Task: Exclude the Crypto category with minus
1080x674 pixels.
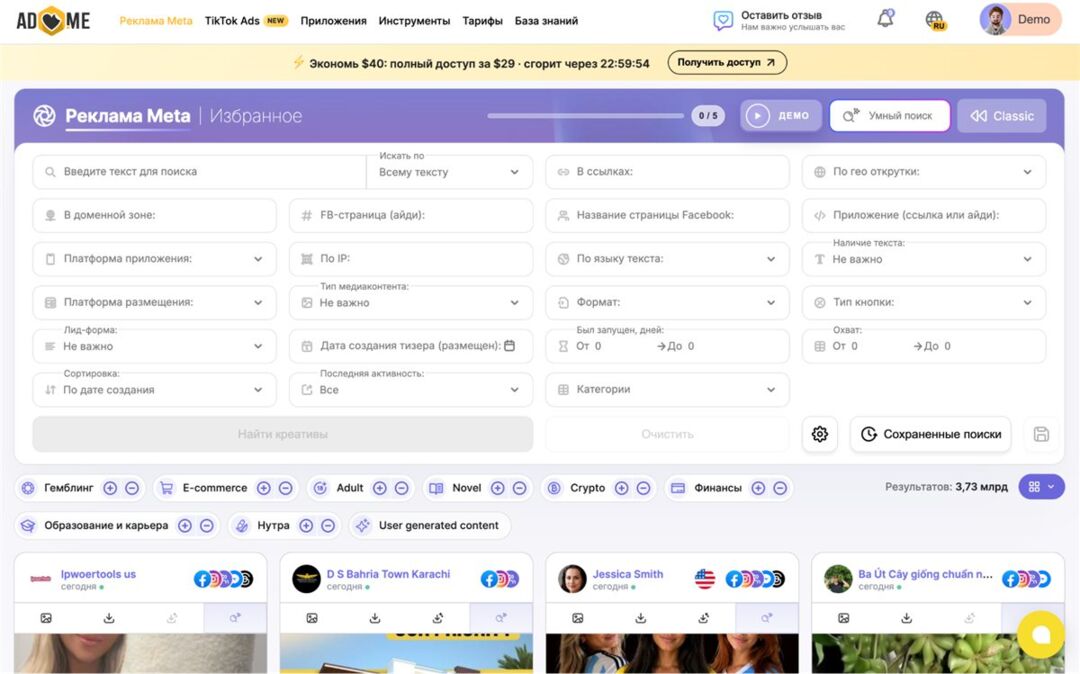Action: pyautogui.click(x=643, y=488)
